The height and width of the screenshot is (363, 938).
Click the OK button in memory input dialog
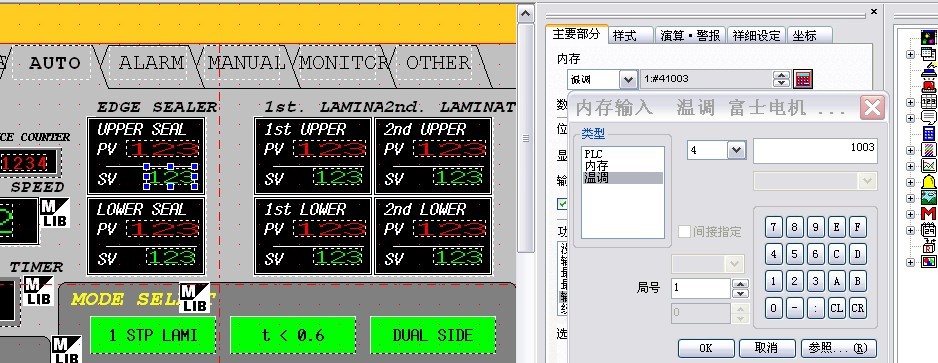[x=706, y=348]
